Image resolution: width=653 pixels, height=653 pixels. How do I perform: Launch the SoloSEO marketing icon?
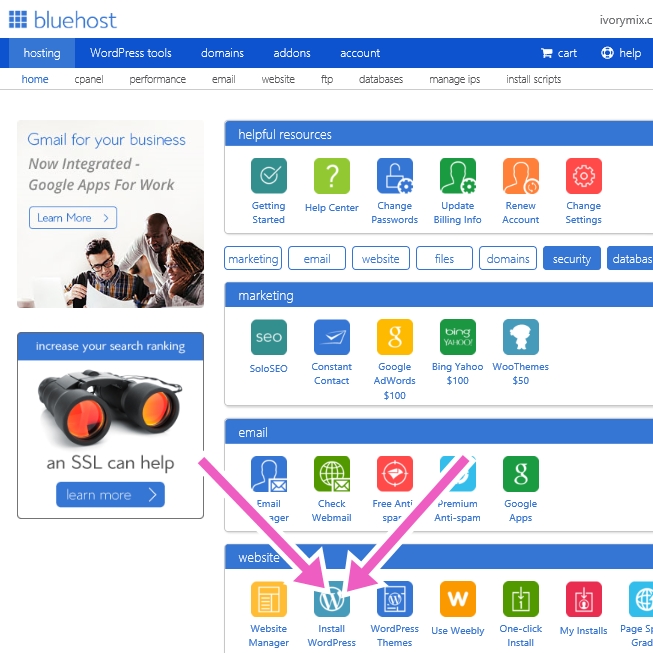269,337
